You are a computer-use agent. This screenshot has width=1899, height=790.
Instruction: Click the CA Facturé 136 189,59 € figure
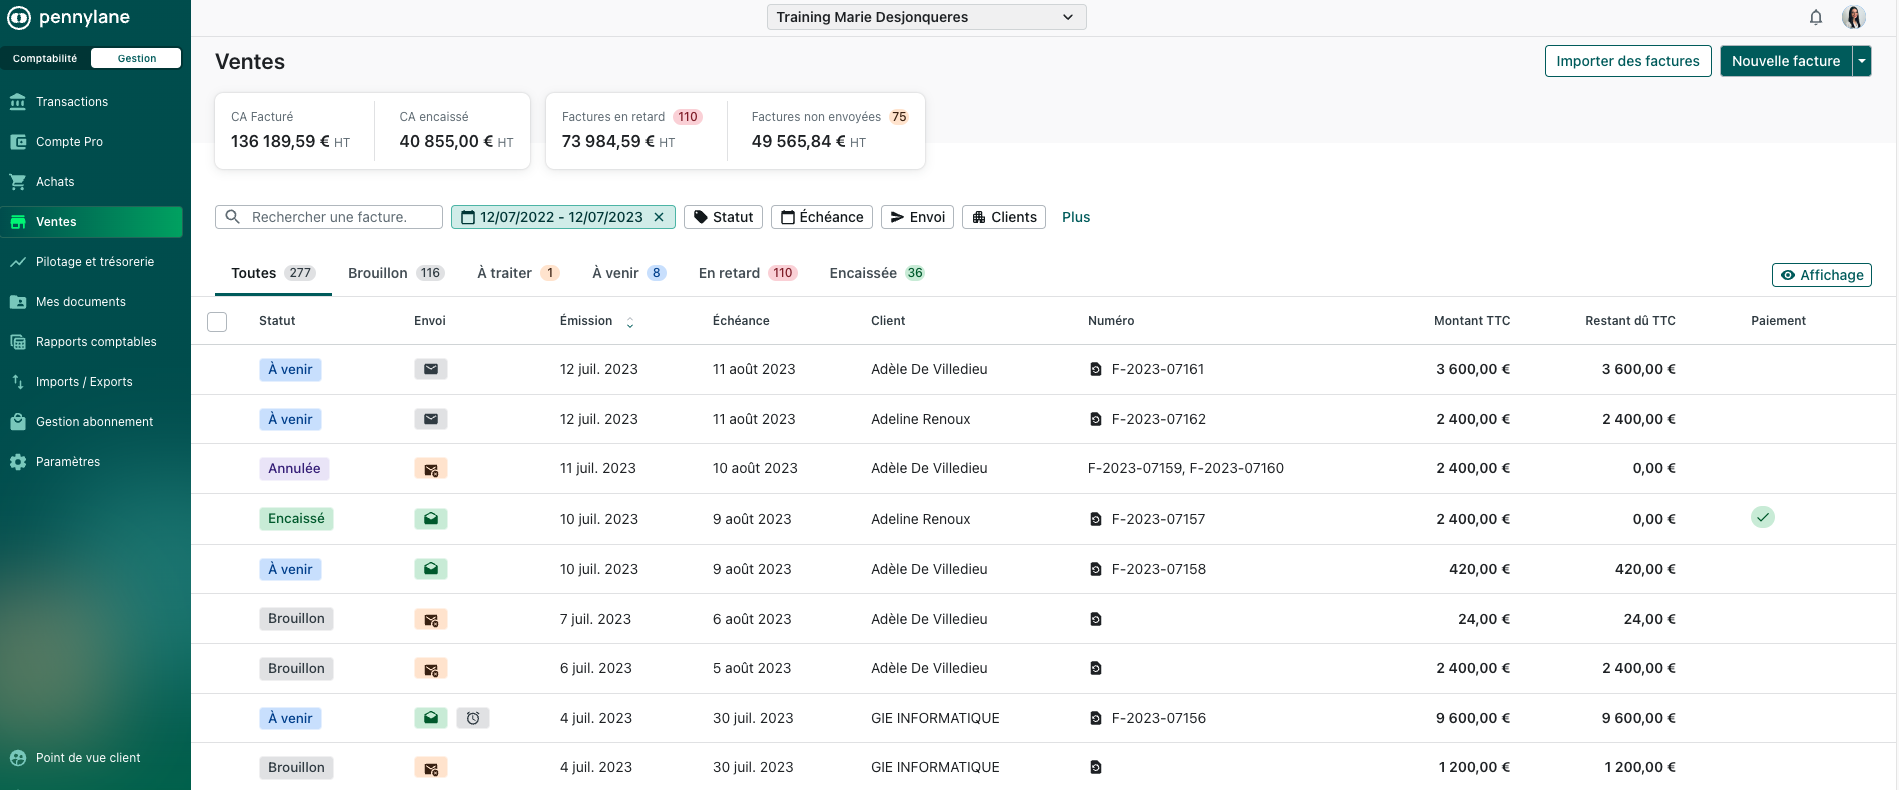pyautogui.click(x=290, y=142)
